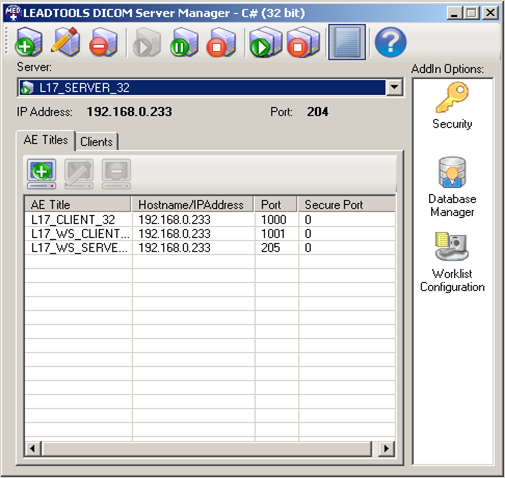This screenshot has height=478, width=505.
Task: Click the disabled Edit AE Title icon
Action: (79, 174)
